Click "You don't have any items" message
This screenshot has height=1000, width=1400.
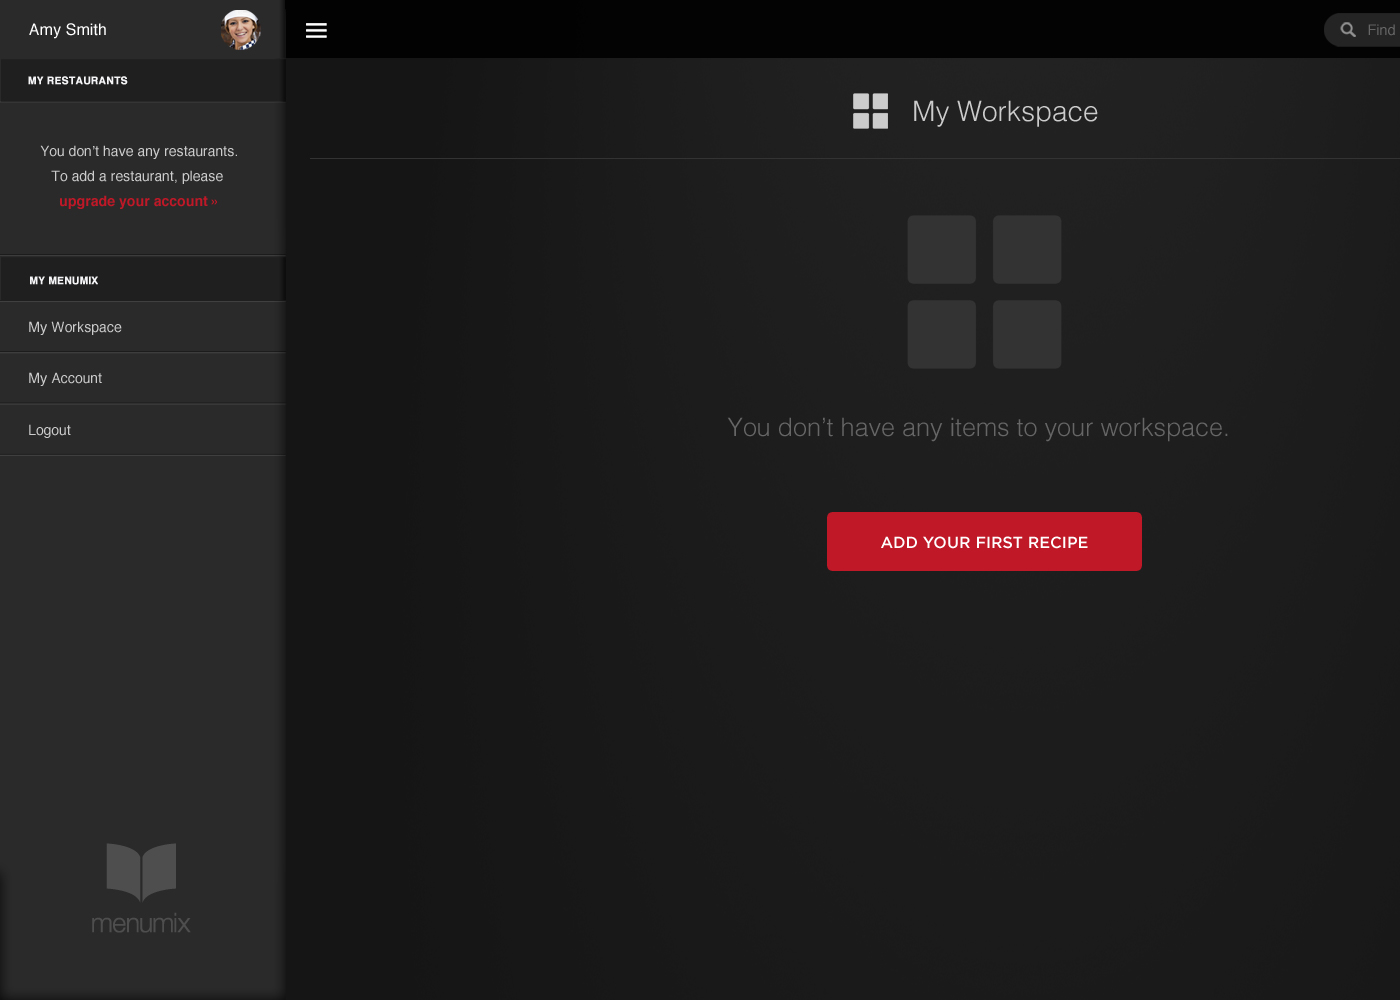(x=978, y=428)
